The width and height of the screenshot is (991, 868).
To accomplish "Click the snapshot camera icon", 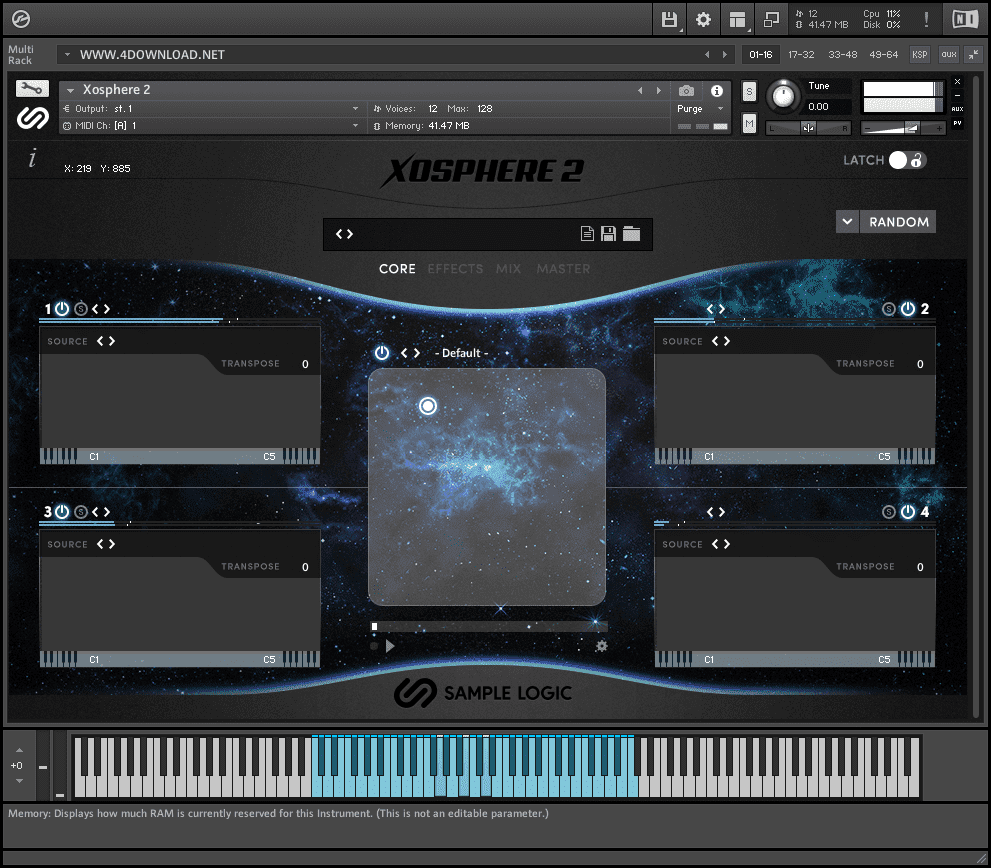I will pos(686,91).
